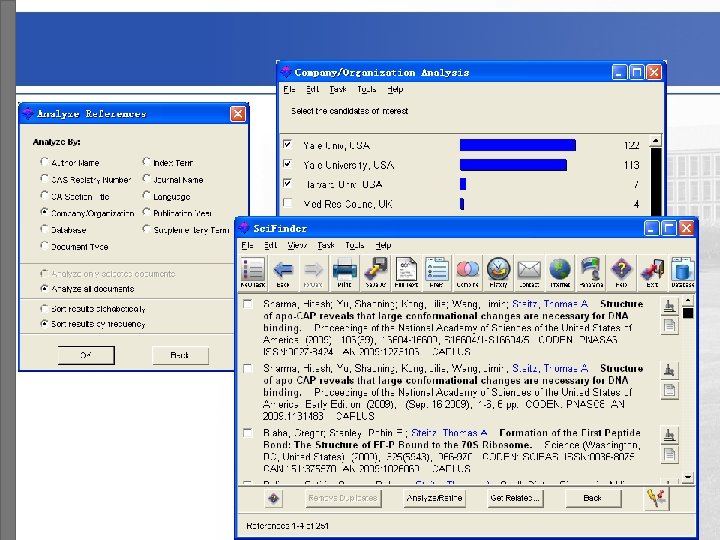Open the View menu in SciFinder
Image resolution: width=720 pixels, height=540 pixels.
pyautogui.click(x=297, y=246)
